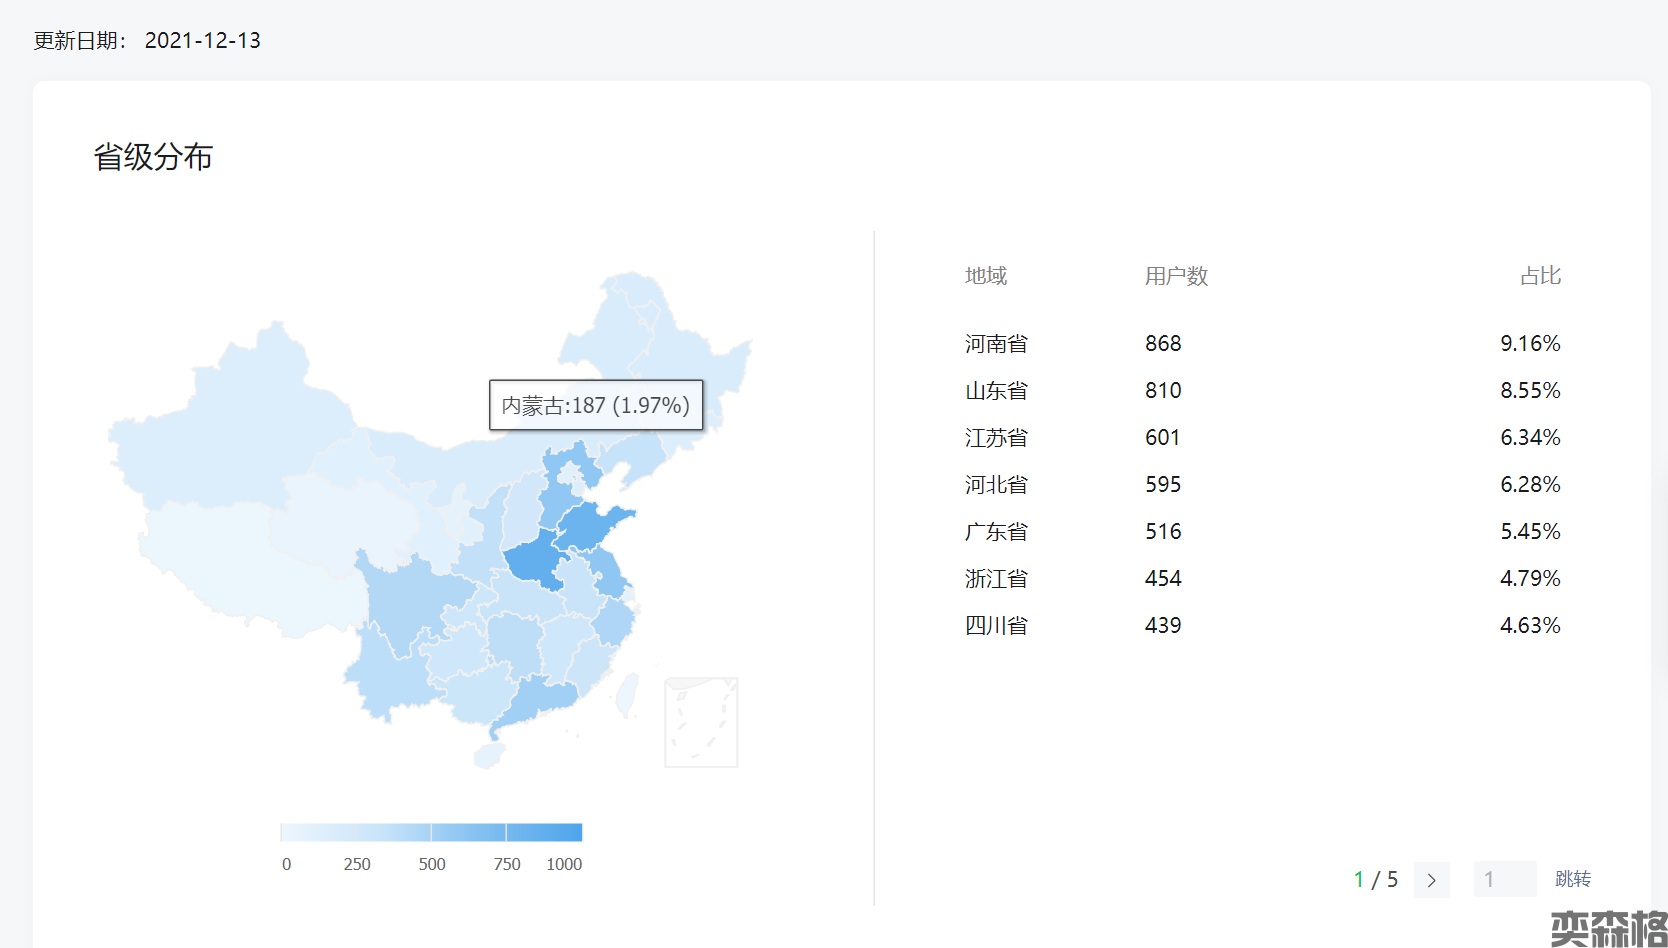
Task: Go to the next page of results
Action: [x=1431, y=880]
